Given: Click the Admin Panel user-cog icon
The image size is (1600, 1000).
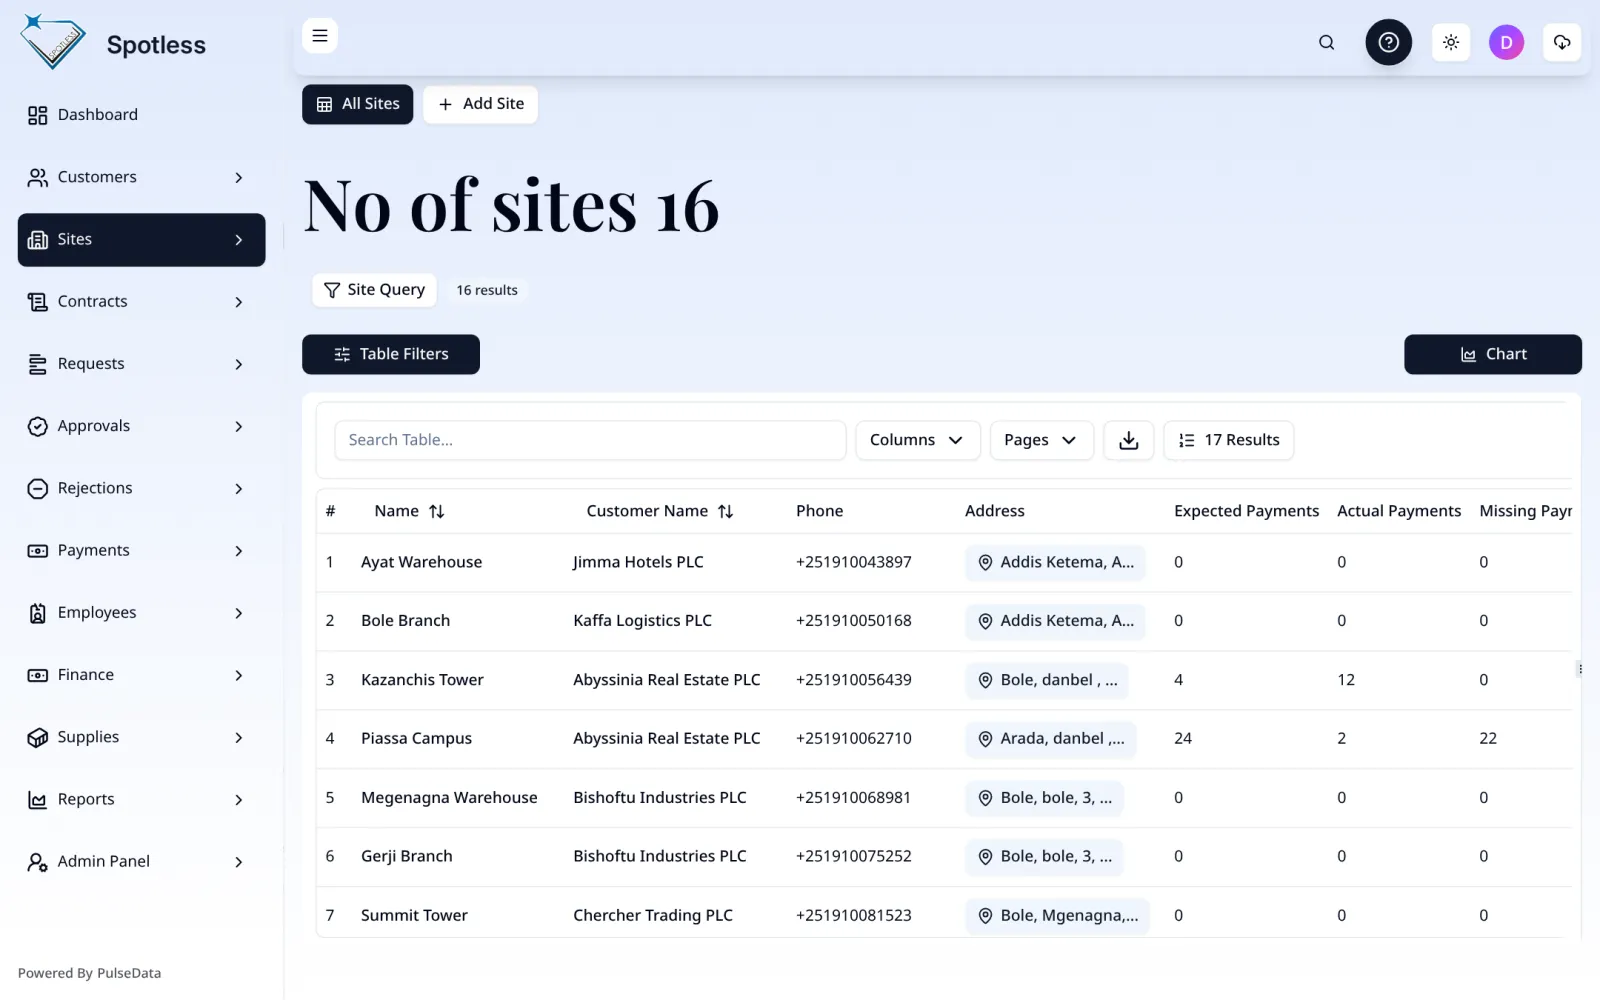Looking at the screenshot, I should (x=37, y=862).
